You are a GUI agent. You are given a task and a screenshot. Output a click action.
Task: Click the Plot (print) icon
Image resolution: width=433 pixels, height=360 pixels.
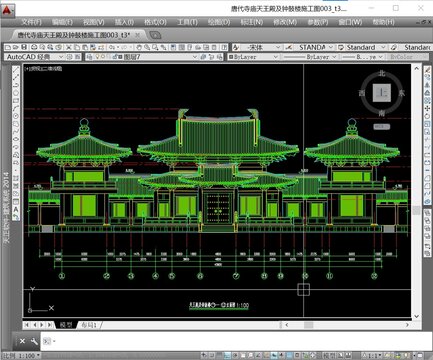(x=34, y=48)
